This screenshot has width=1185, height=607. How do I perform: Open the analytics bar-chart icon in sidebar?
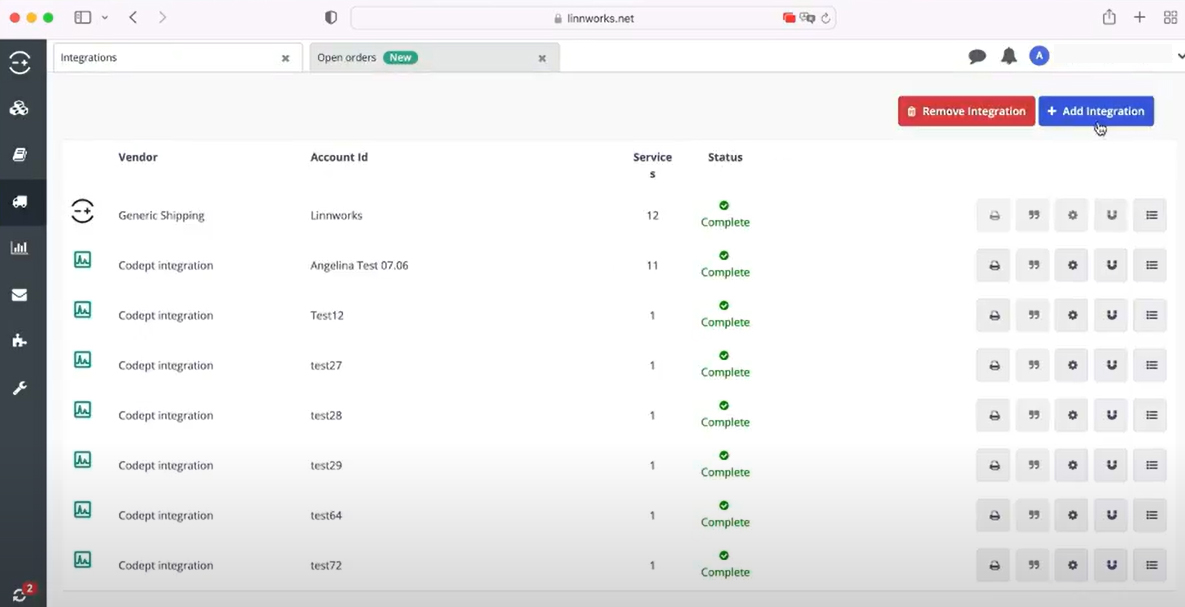[22, 247]
